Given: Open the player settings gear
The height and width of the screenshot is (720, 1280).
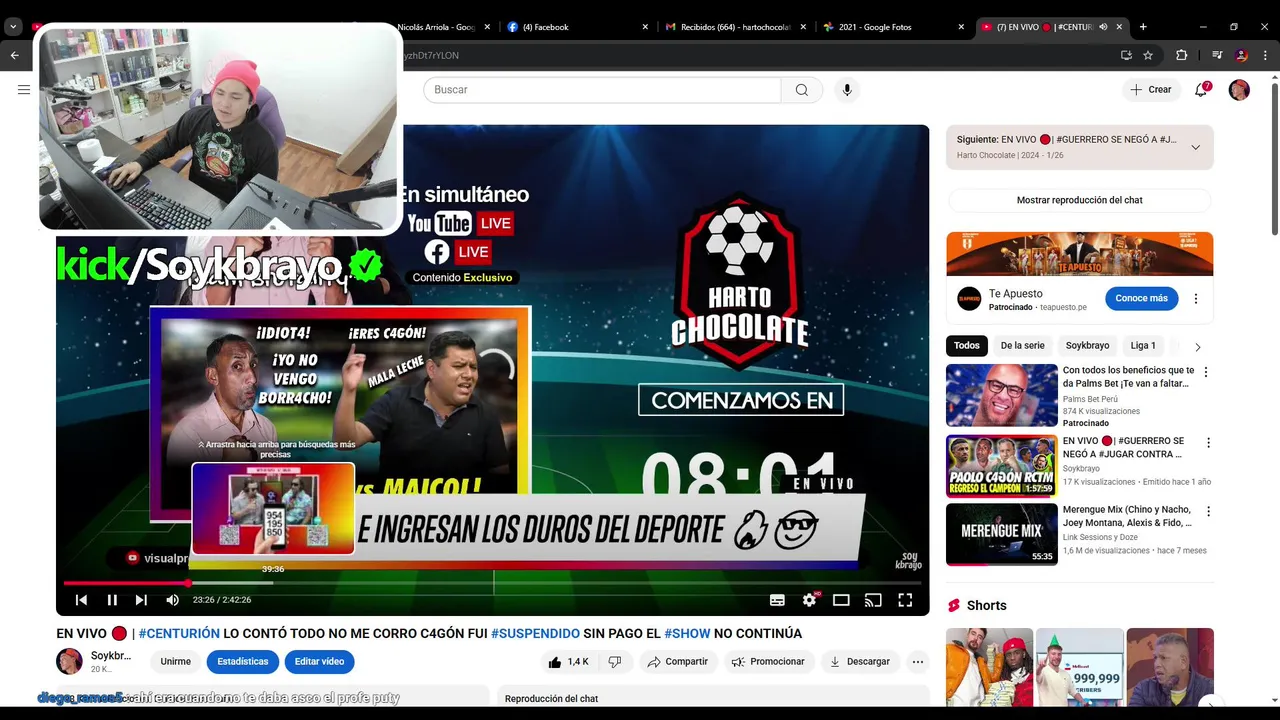Looking at the screenshot, I should [x=809, y=600].
